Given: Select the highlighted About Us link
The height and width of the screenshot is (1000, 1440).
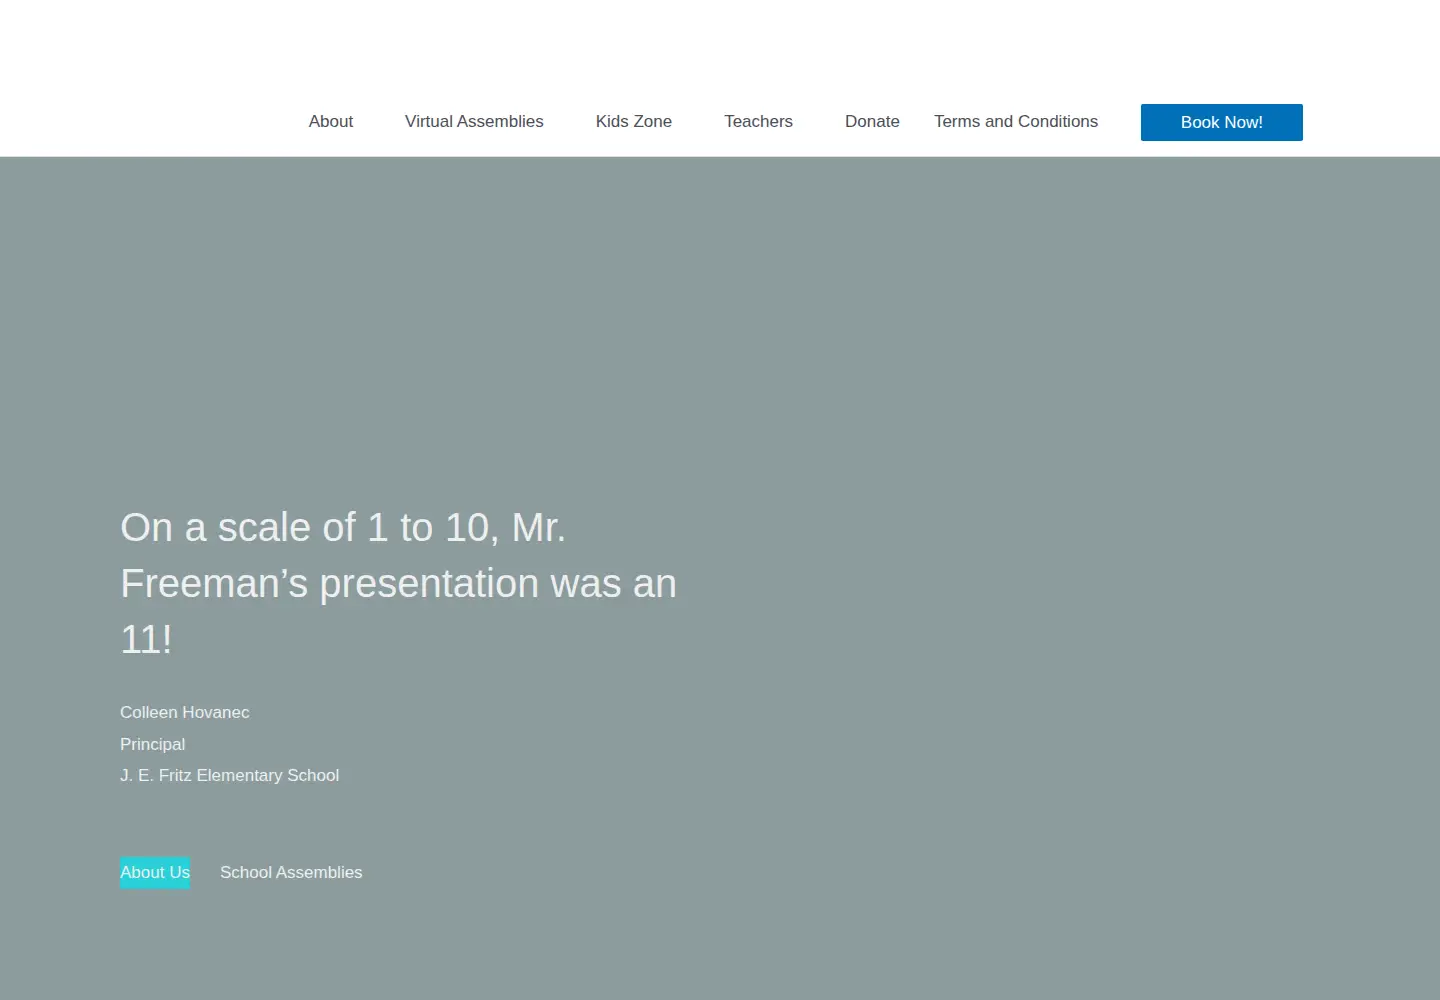Looking at the screenshot, I should (155, 872).
